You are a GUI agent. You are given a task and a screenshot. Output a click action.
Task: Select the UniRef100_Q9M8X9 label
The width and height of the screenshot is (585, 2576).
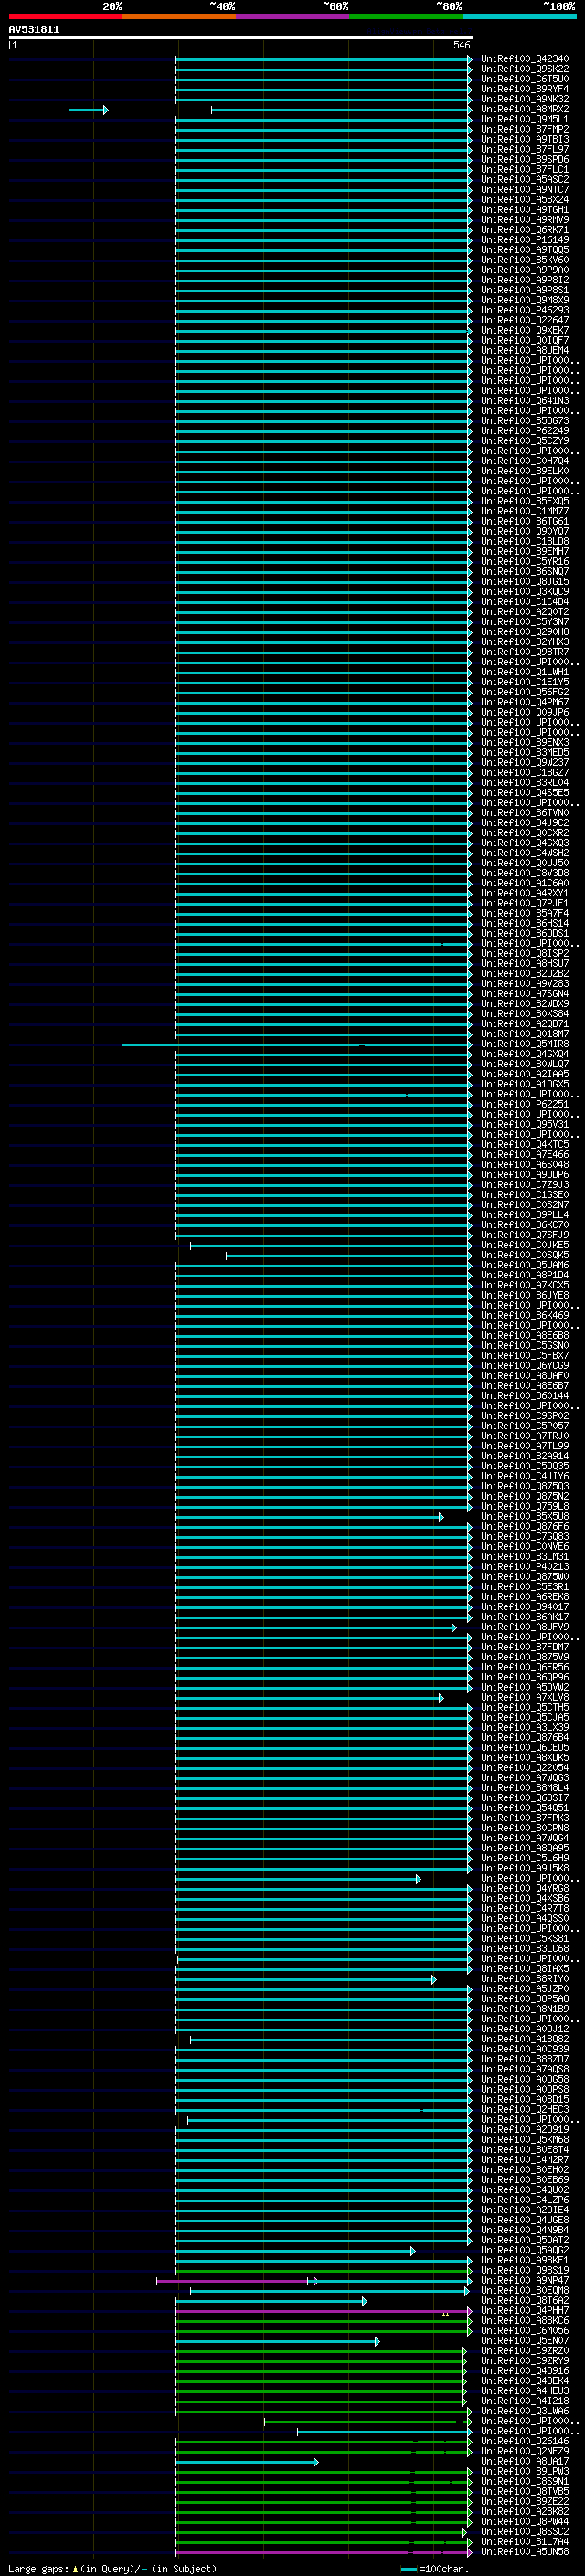pos(525,300)
